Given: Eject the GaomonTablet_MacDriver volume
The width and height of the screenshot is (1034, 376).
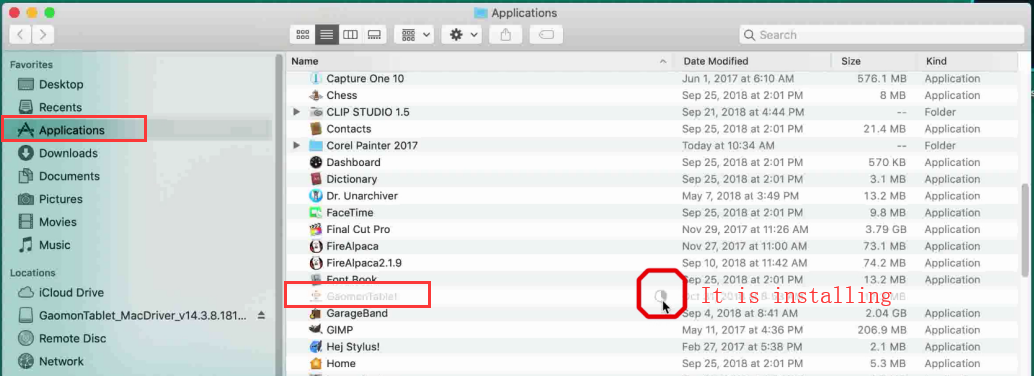Looking at the screenshot, I should (x=261, y=315).
